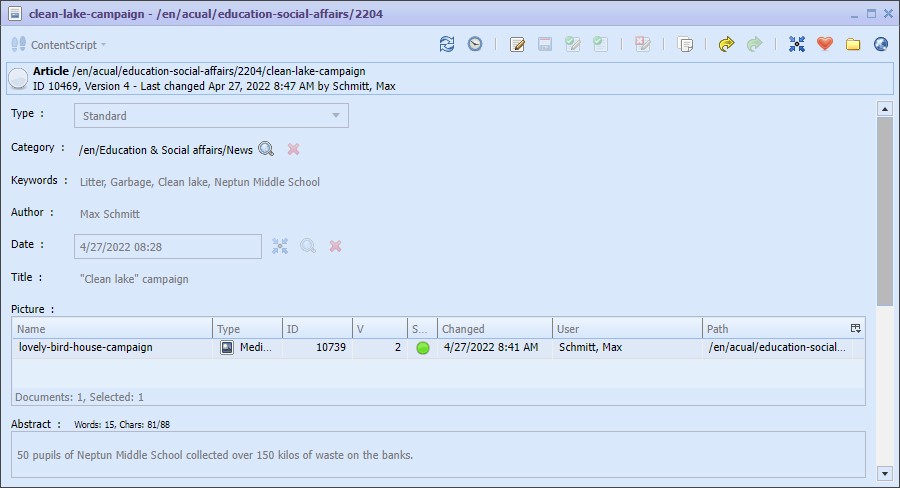Click the Keywords field text

point(200,182)
